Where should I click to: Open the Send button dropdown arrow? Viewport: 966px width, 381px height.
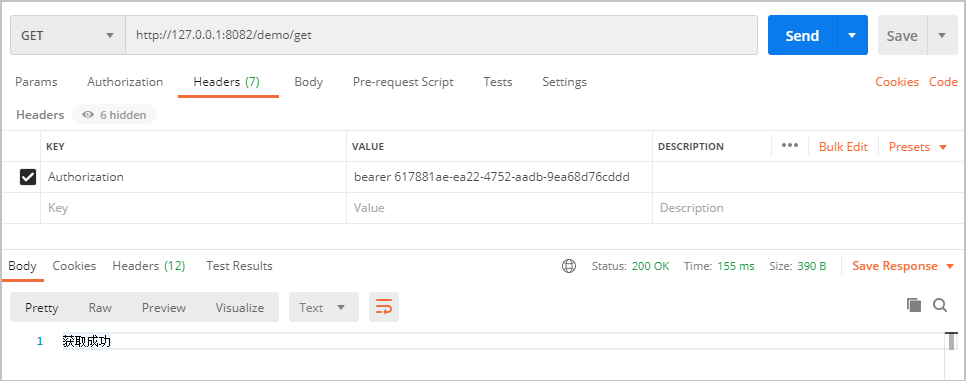point(853,35)
